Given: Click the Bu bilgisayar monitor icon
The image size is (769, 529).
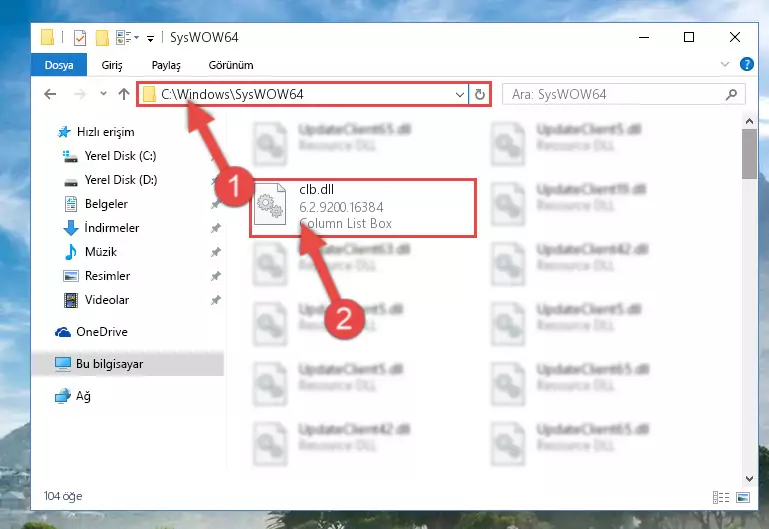Looking at the screenshot, I should 63,364.
